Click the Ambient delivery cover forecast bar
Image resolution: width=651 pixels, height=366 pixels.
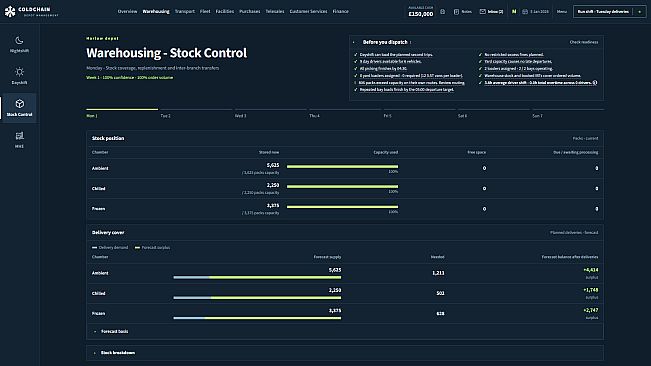click(257, 278)
